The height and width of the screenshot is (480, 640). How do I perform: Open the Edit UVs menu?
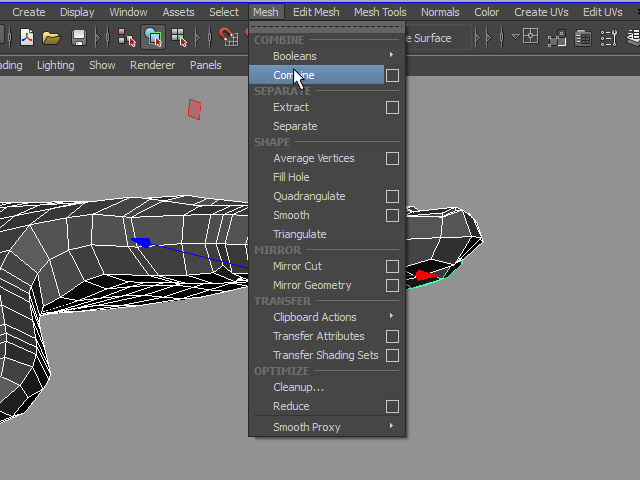[x=602, y=12]
